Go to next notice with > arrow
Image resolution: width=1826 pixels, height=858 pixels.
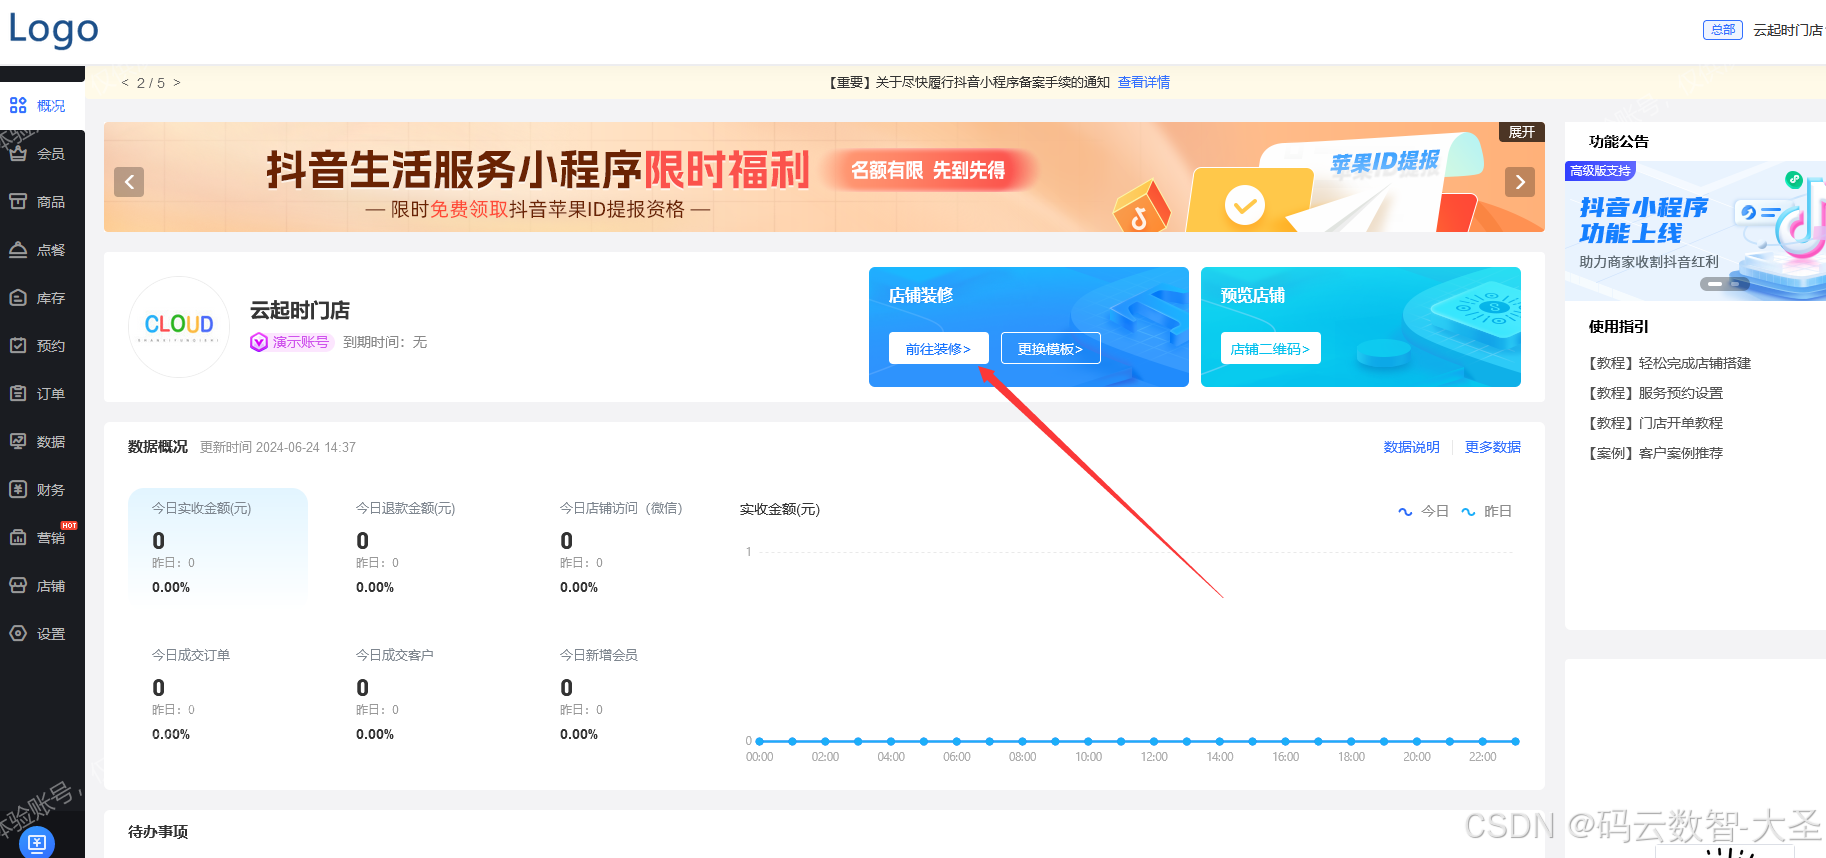pos(177,83)
